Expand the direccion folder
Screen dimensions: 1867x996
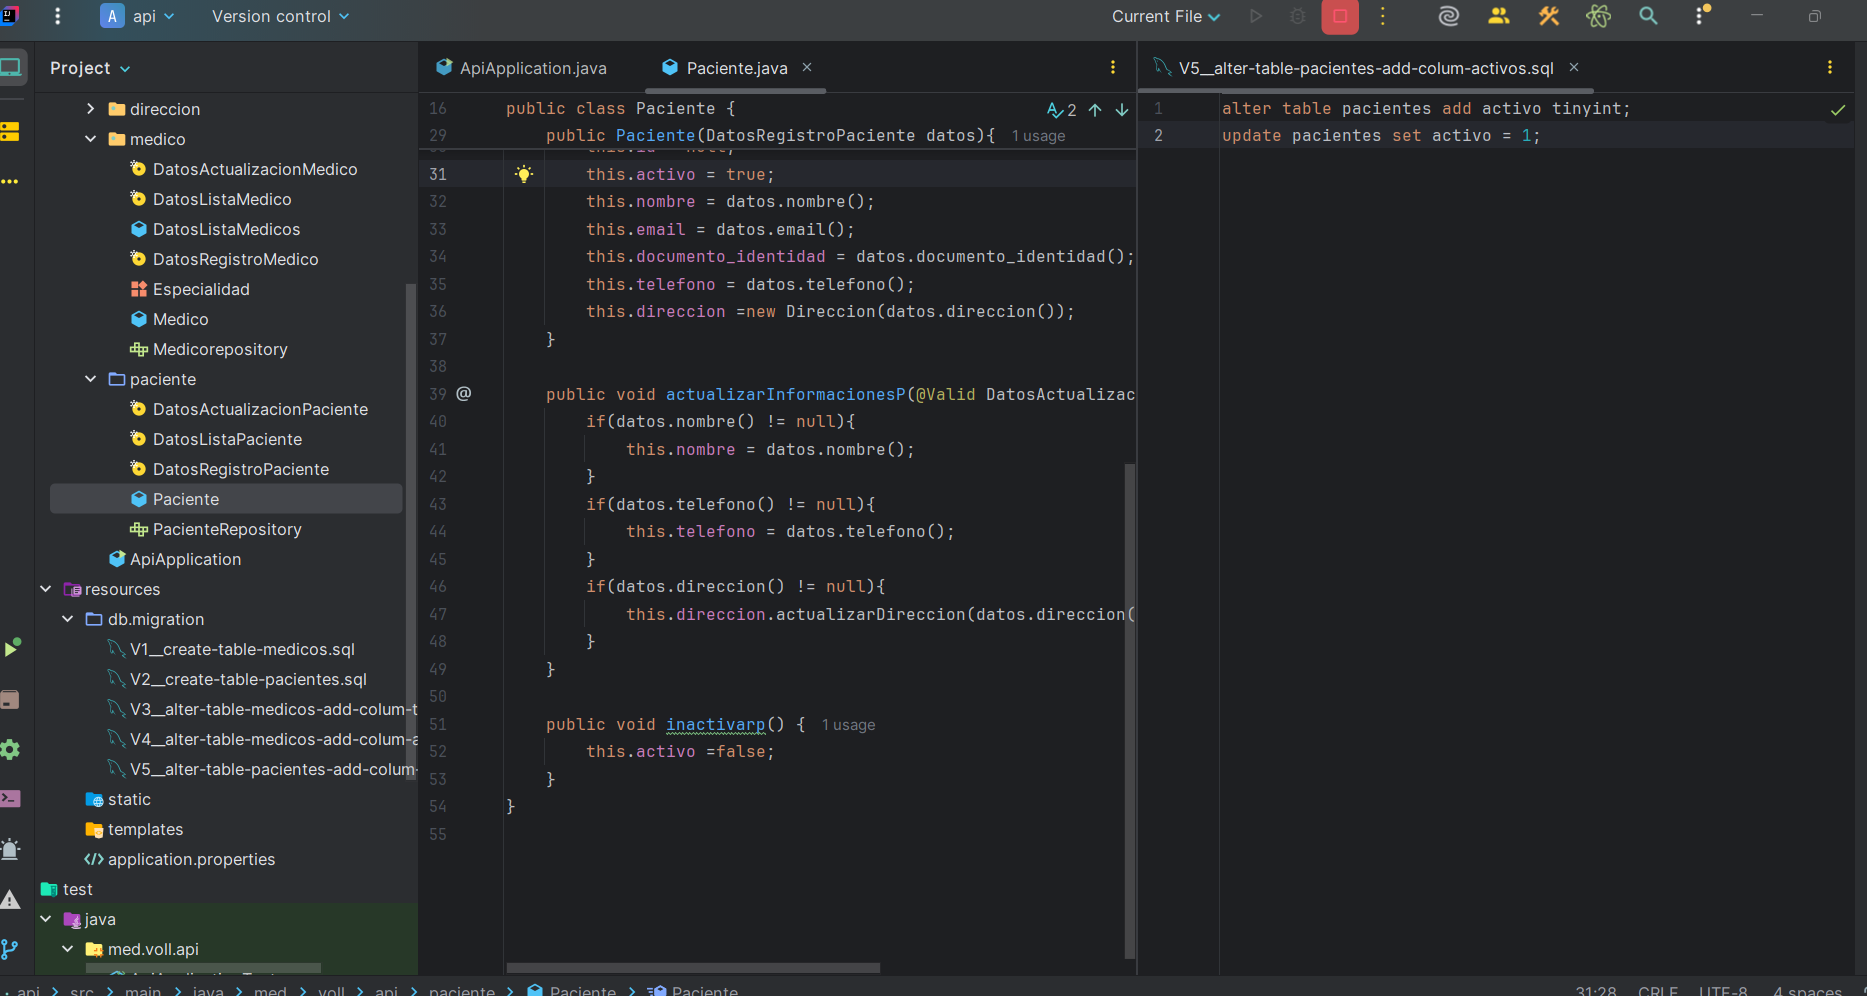[90, 109]
